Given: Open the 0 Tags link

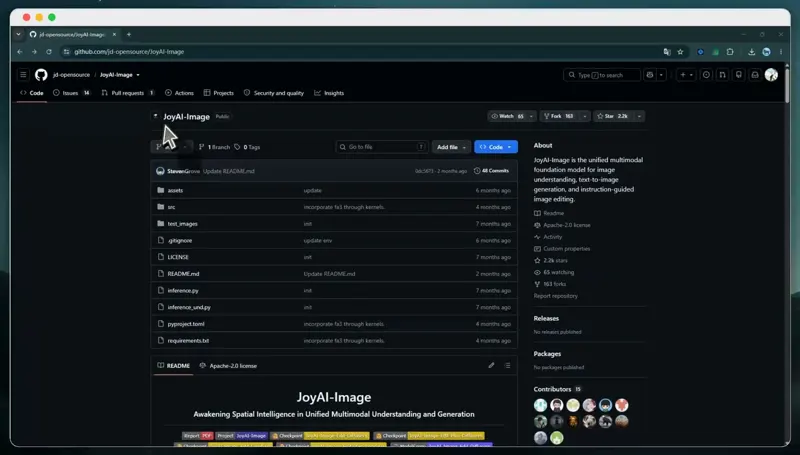Looking at the screenshot, I should (x=247, y=147).
